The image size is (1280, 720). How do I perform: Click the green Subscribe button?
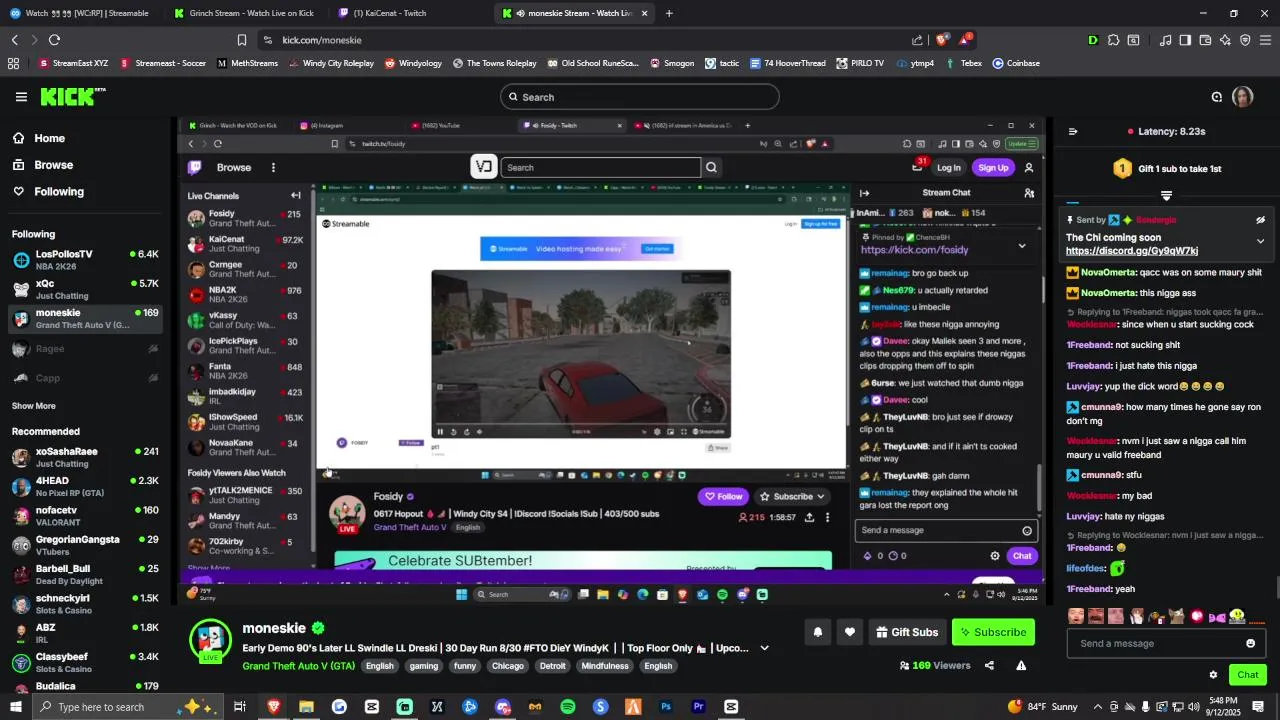993,632
